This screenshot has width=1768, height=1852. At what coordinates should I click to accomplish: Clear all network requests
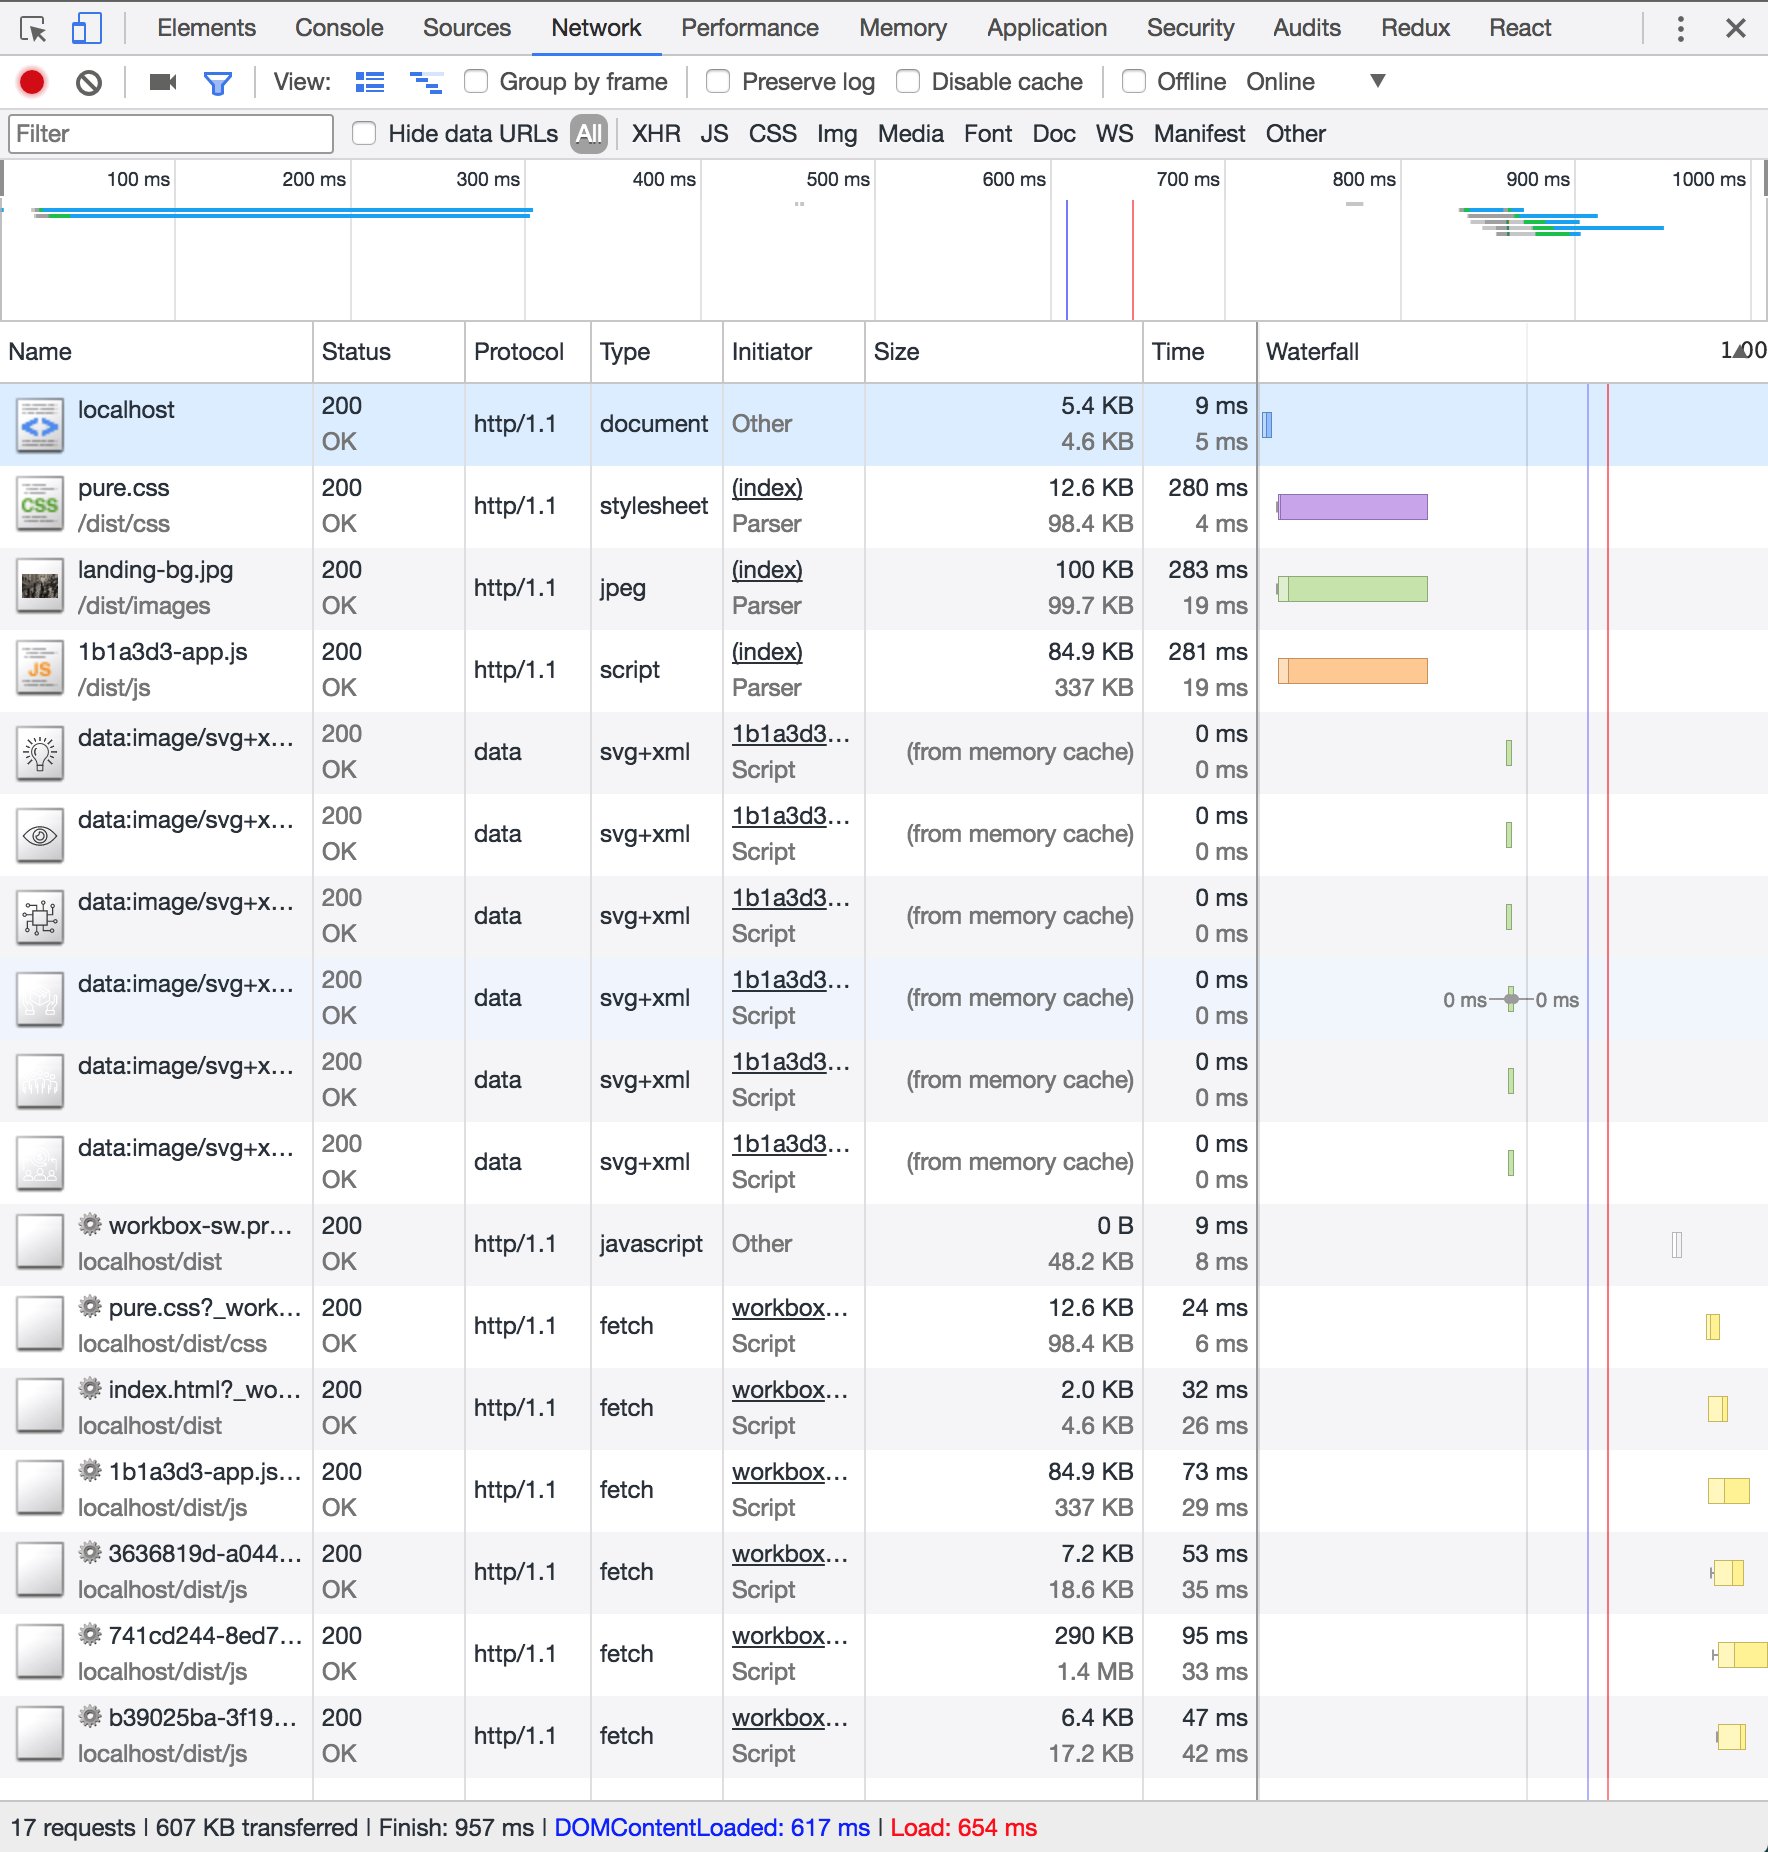click(88, 82)
